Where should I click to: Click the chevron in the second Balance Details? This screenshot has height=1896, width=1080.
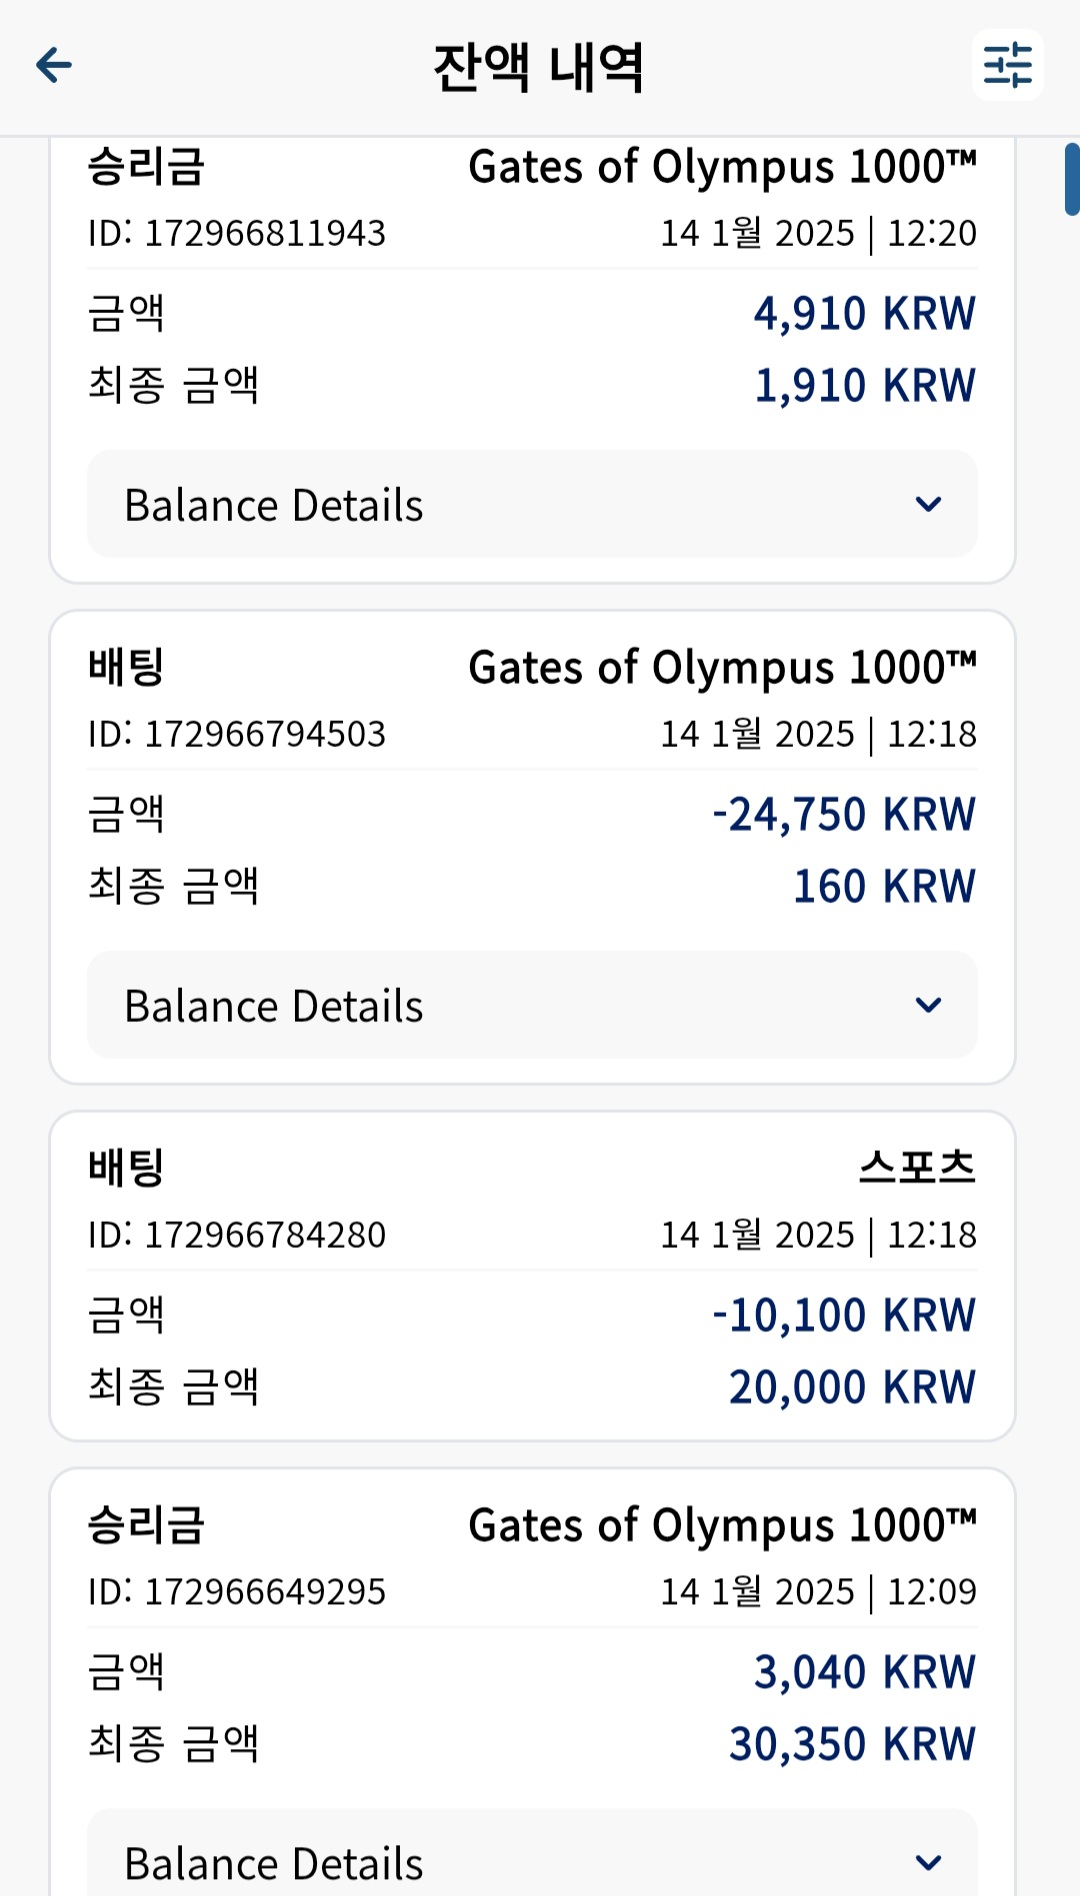coord(929,1005)
